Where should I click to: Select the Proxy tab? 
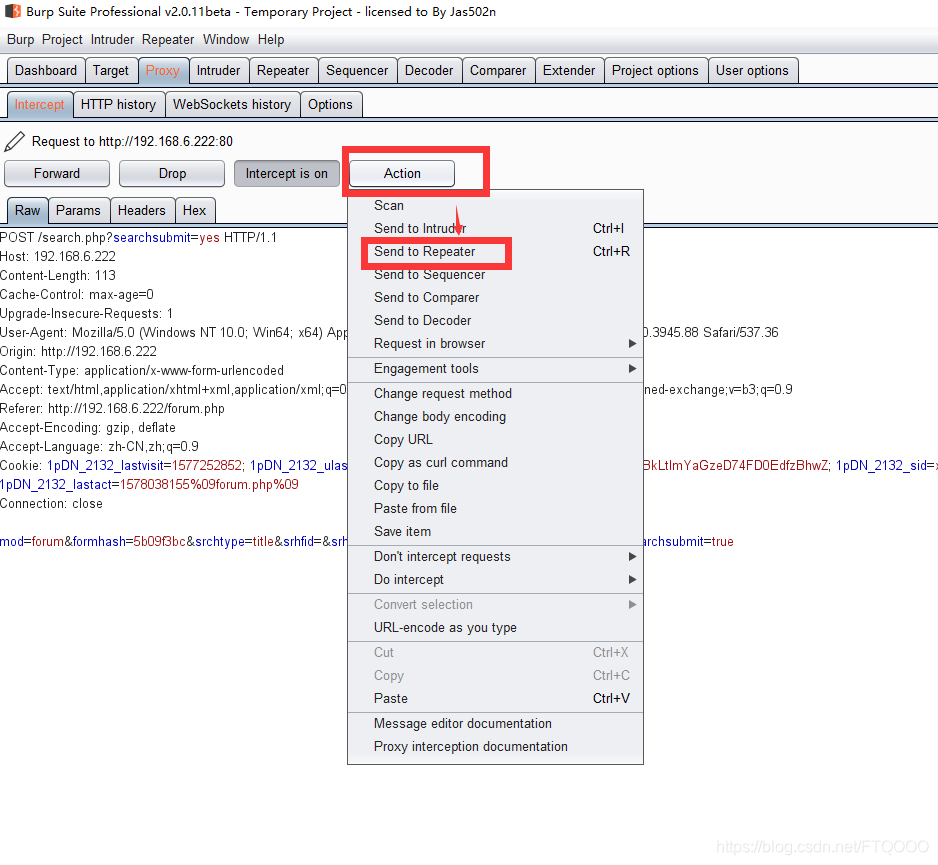coord(163,71)
